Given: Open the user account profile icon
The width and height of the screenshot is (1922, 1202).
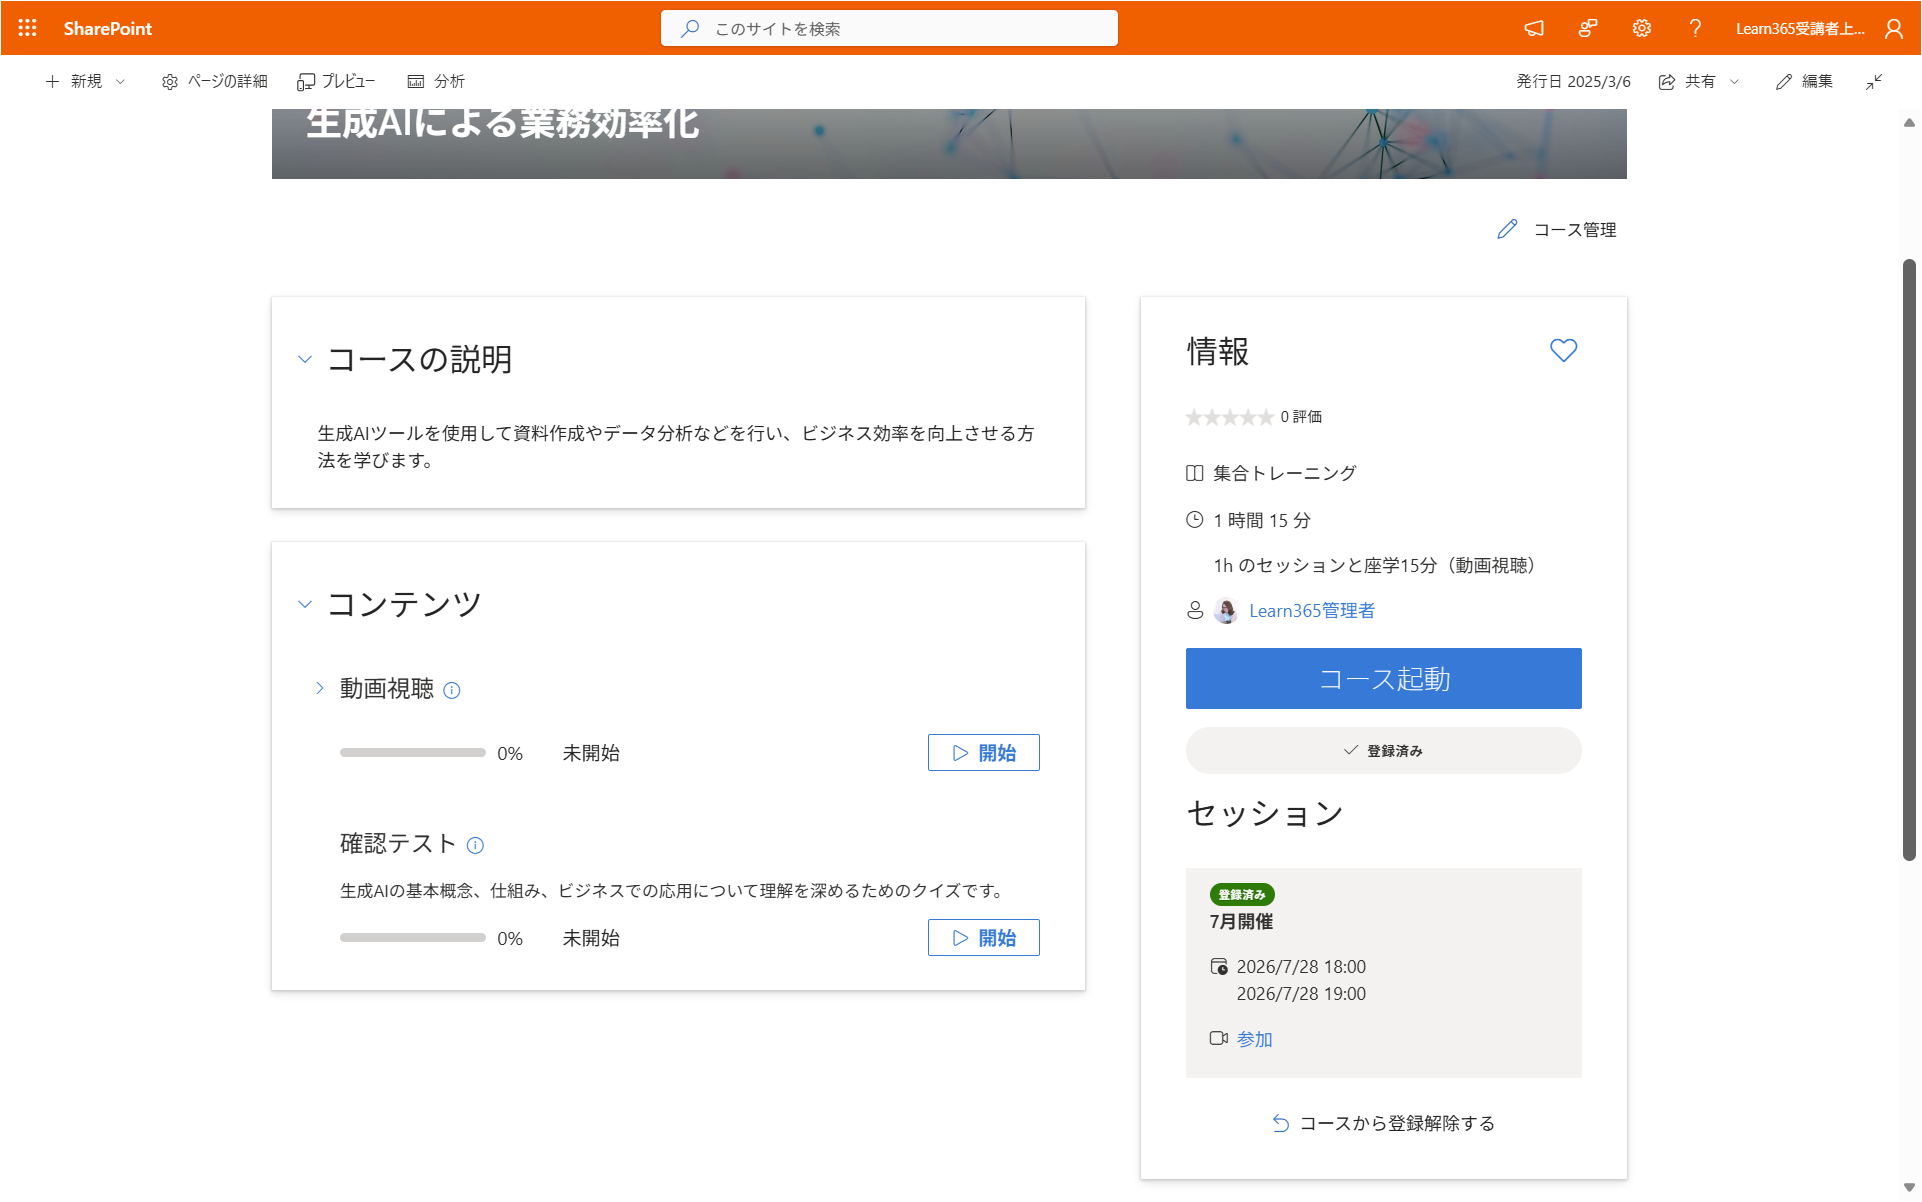Looking at the screenshot, I should tap(1894, 28).
